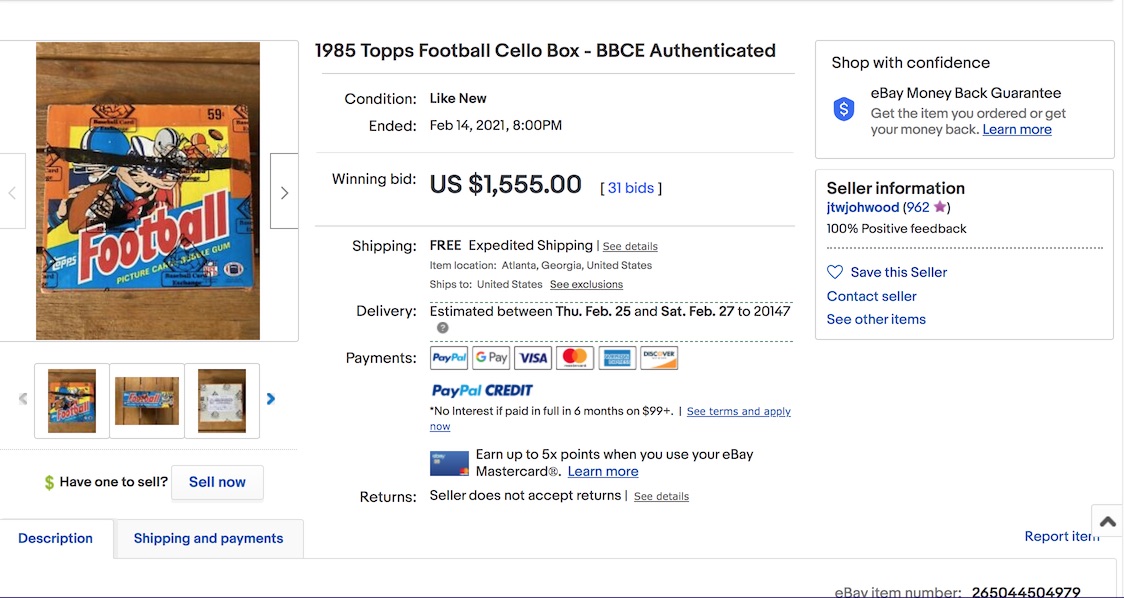The height and width of the screenshot is (598, 1124).
Task: Click the PayPal payment icon
Action: (449, 358)
